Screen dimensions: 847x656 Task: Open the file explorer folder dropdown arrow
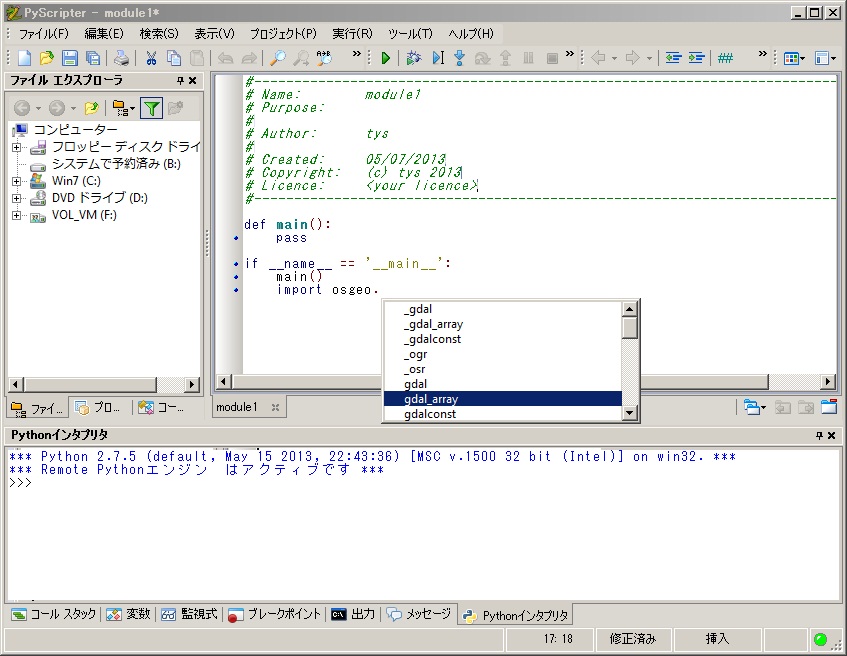click(x=132, y=108)
